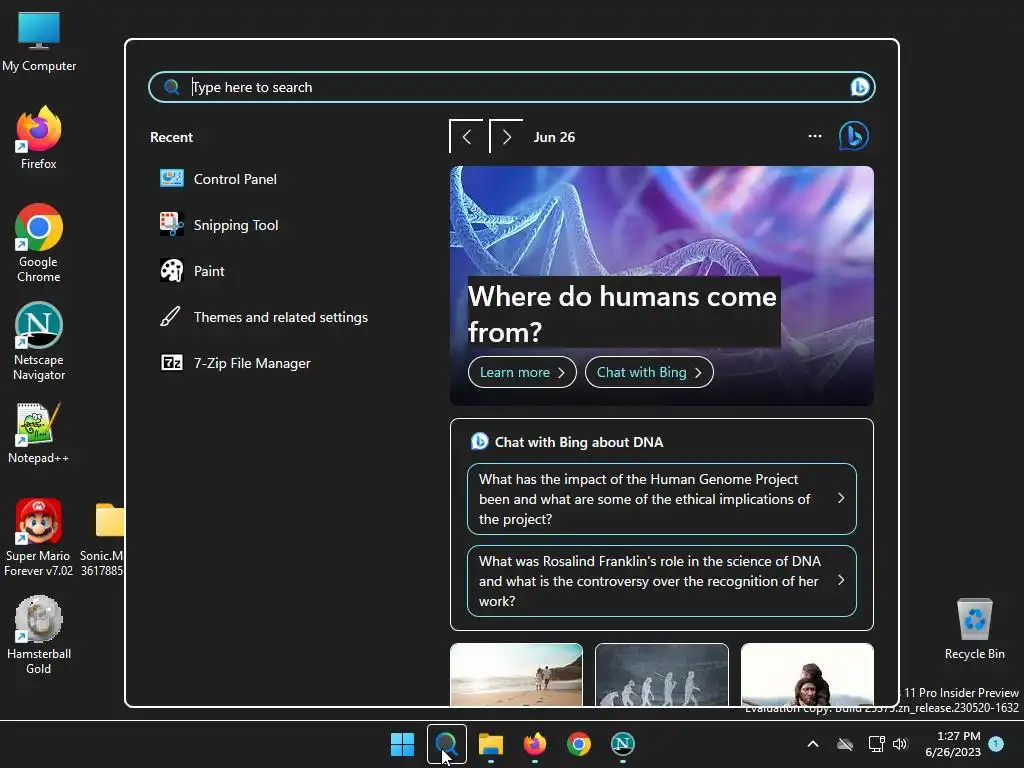Click the magnifier icon in search box
The width and height of the screenshot is (1024, 768).
click(172, 87)
